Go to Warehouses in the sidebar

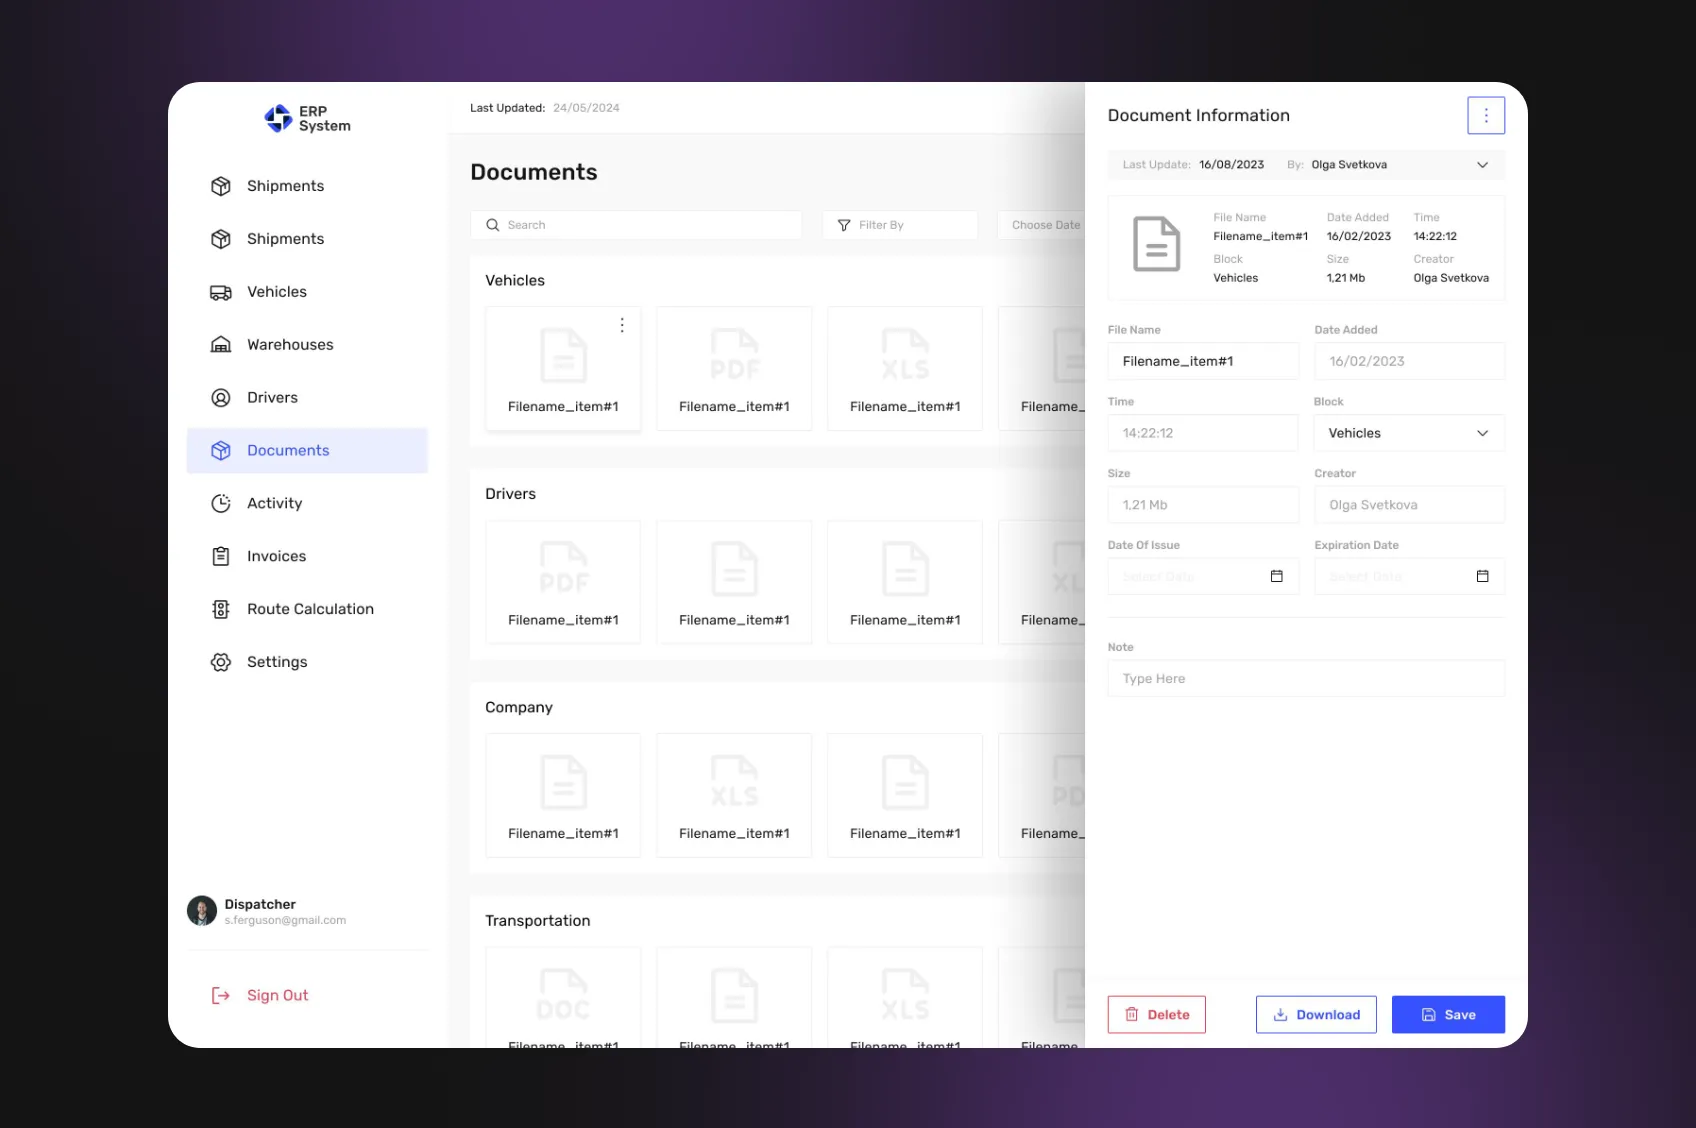coord(290,345)
